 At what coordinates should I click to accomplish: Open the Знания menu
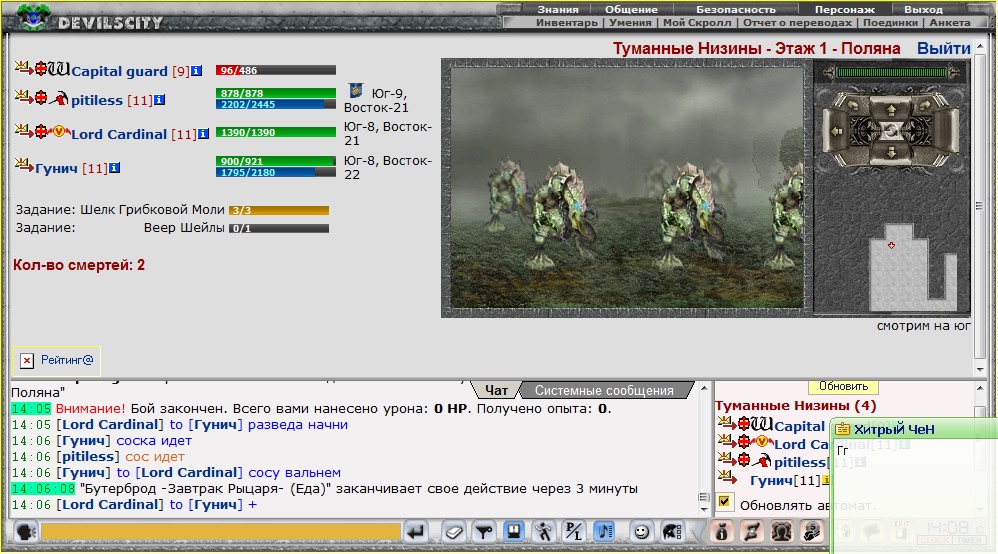[558, 10]
